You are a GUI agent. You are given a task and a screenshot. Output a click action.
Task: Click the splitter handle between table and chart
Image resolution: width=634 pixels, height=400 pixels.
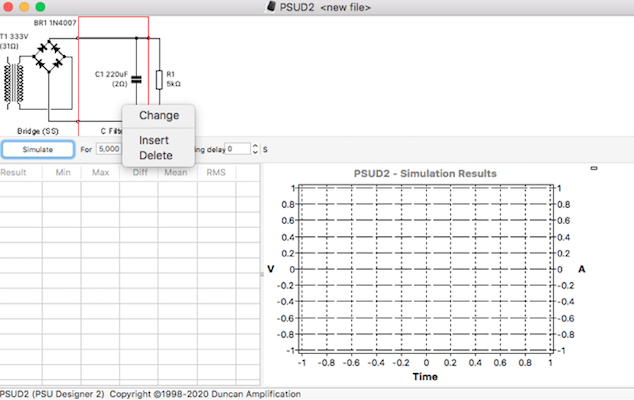point(262,274)
